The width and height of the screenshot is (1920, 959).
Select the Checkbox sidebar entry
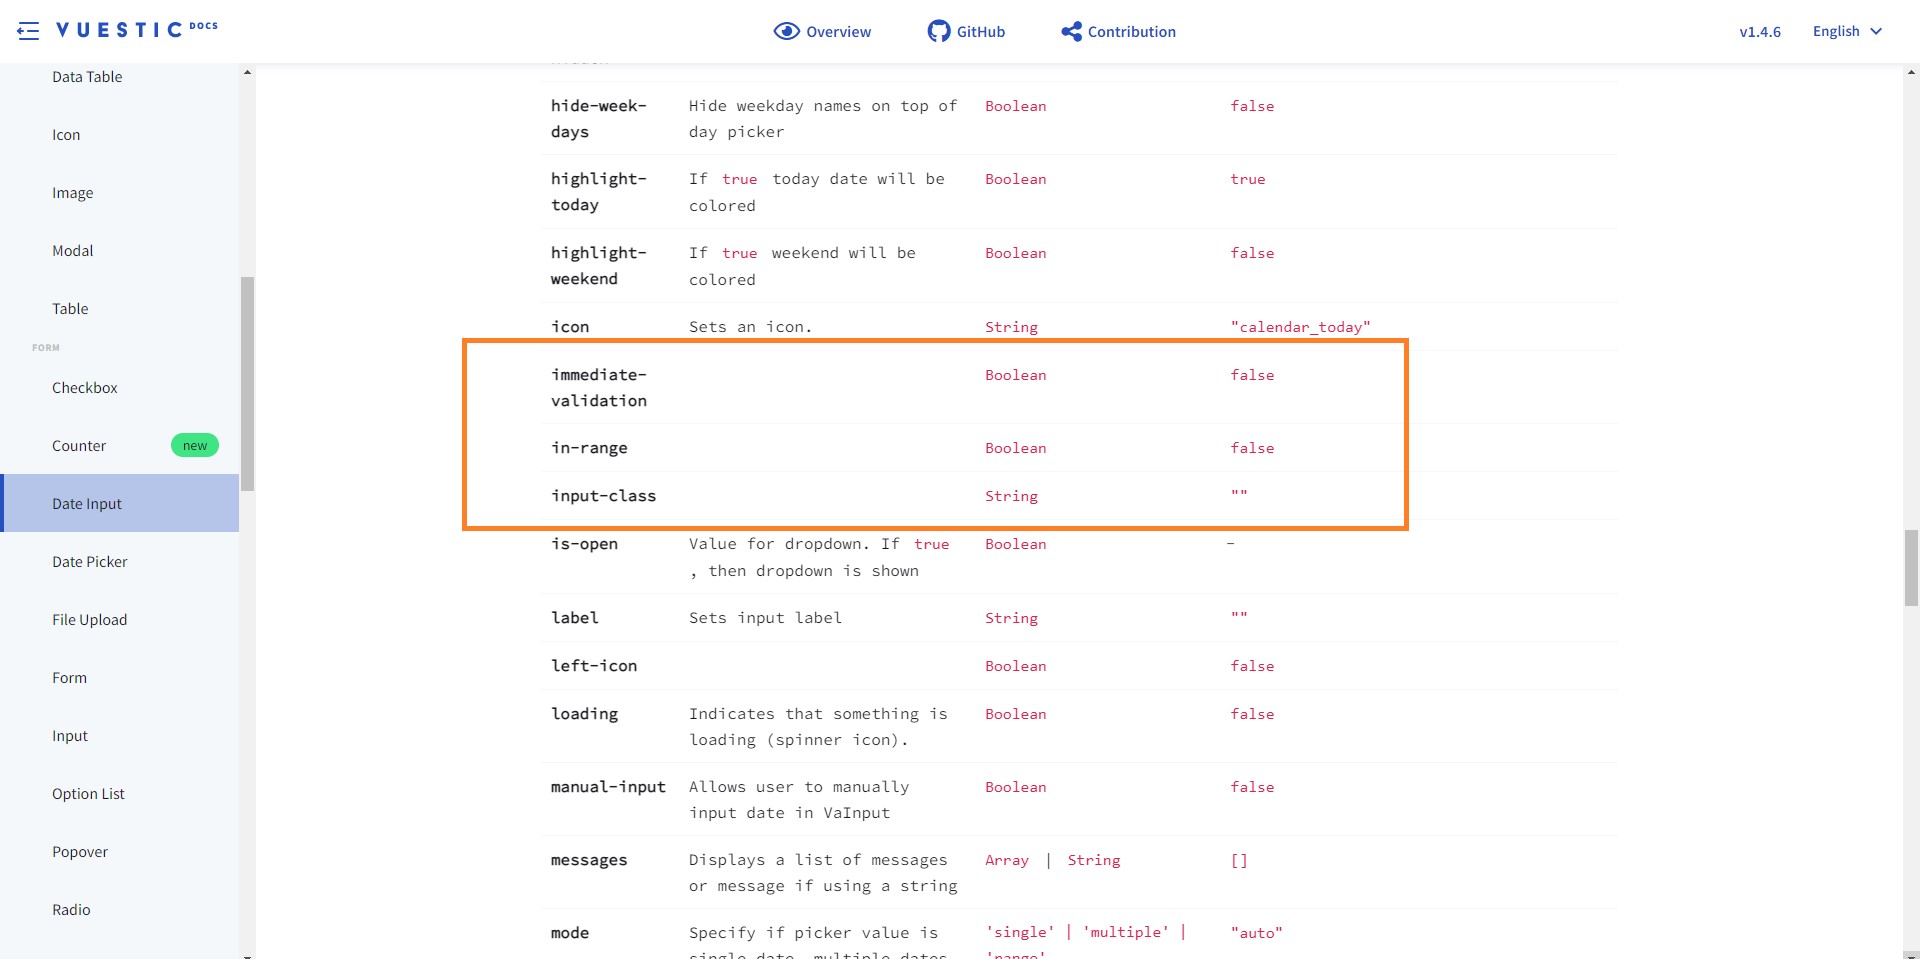pyautogui.click(x=84, y=387)
